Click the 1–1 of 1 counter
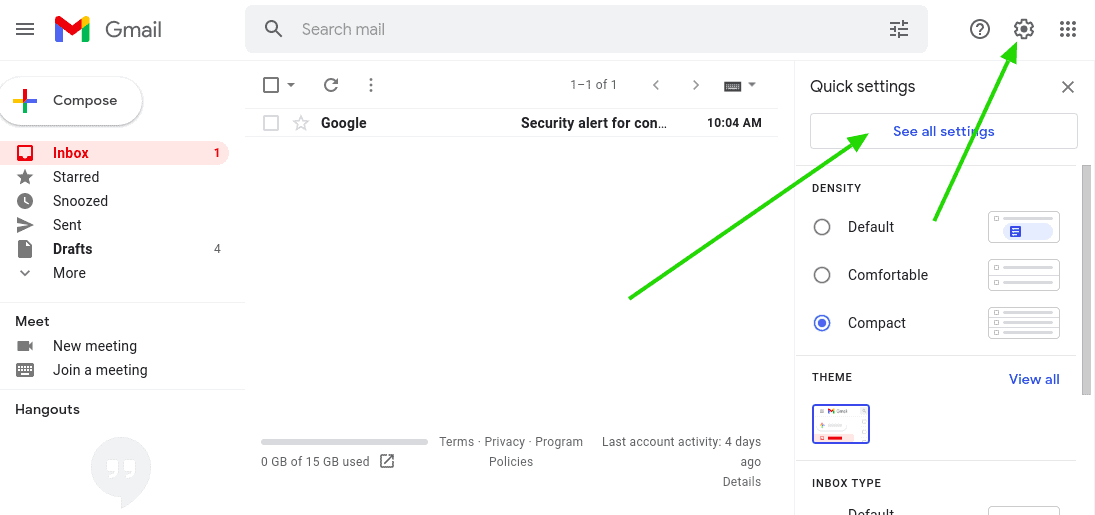Viewport: 1095px width, 515px height. 594,85
